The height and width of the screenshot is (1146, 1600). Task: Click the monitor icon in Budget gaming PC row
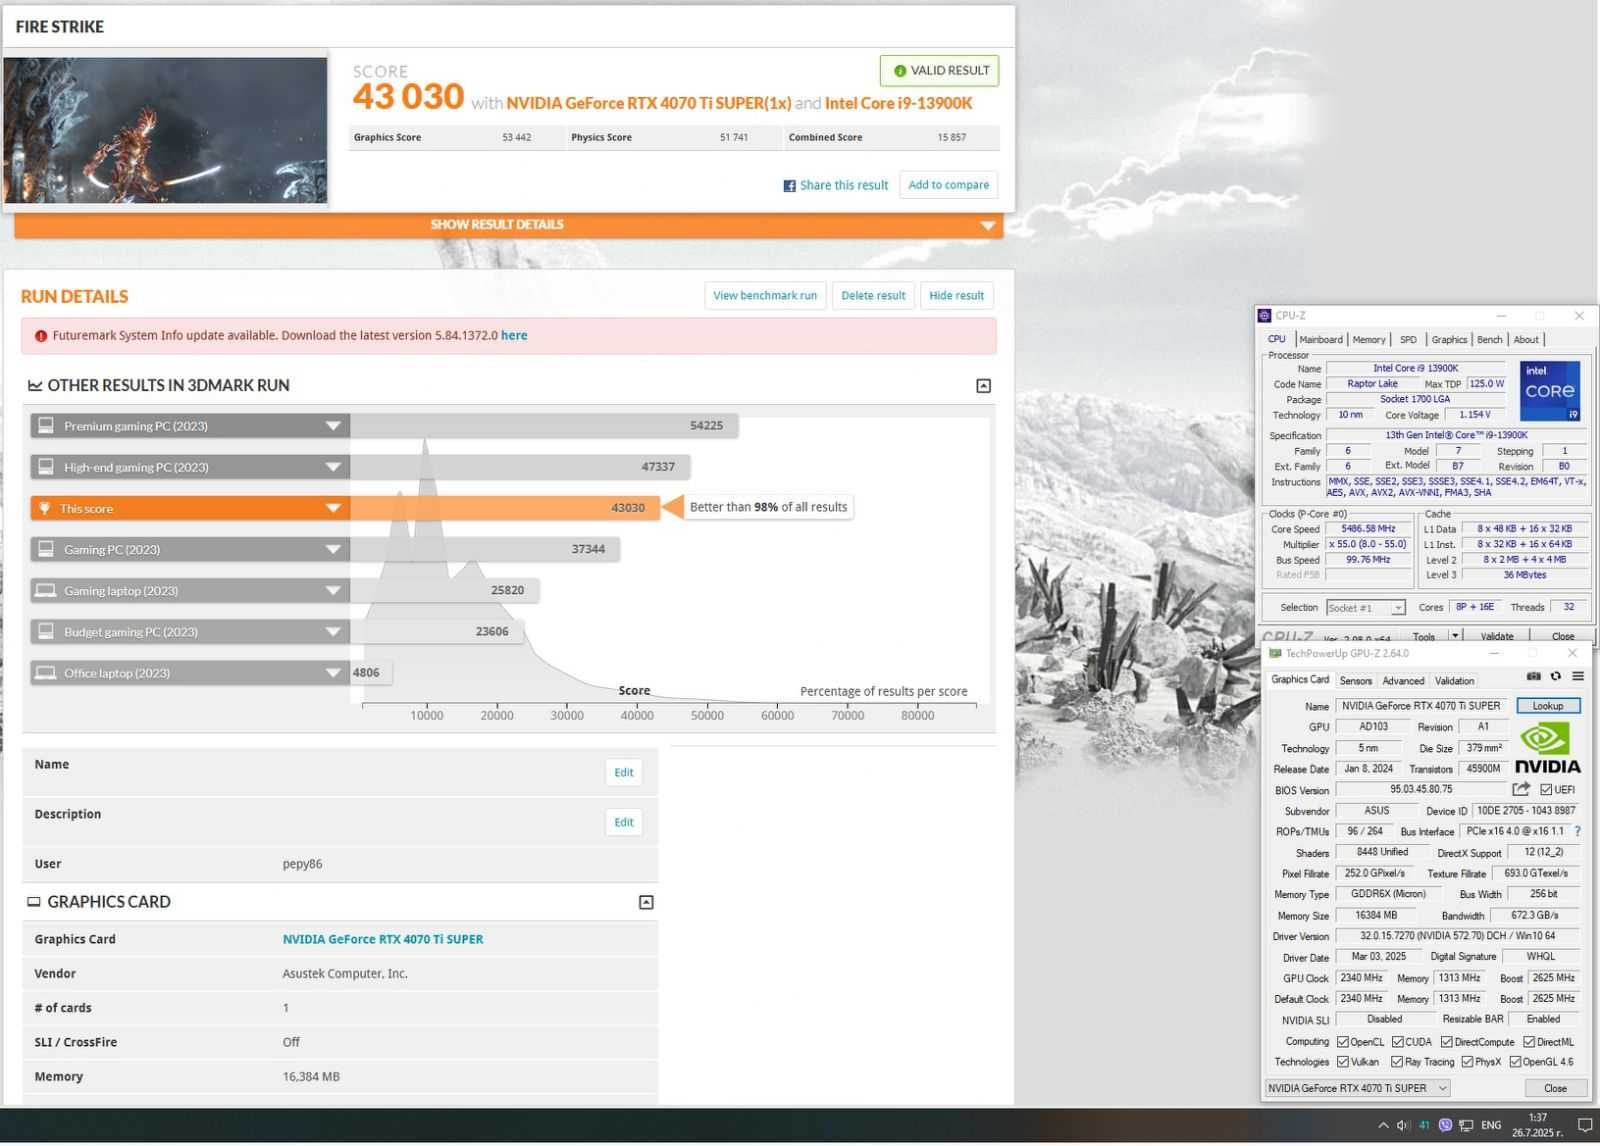pyautogui.click(x=46, y=632)
